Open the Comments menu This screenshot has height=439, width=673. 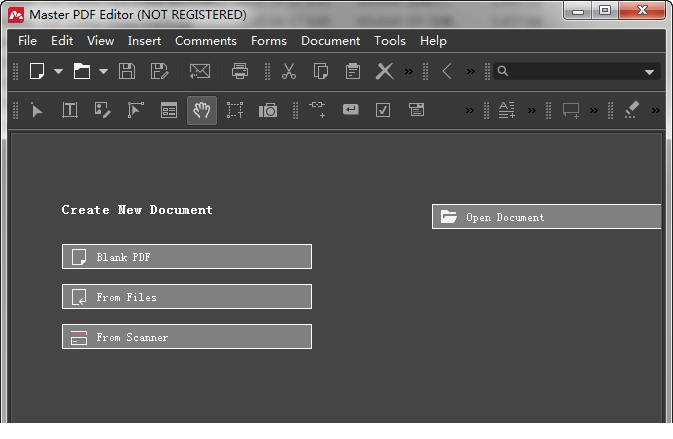click(x=206, y=41)
